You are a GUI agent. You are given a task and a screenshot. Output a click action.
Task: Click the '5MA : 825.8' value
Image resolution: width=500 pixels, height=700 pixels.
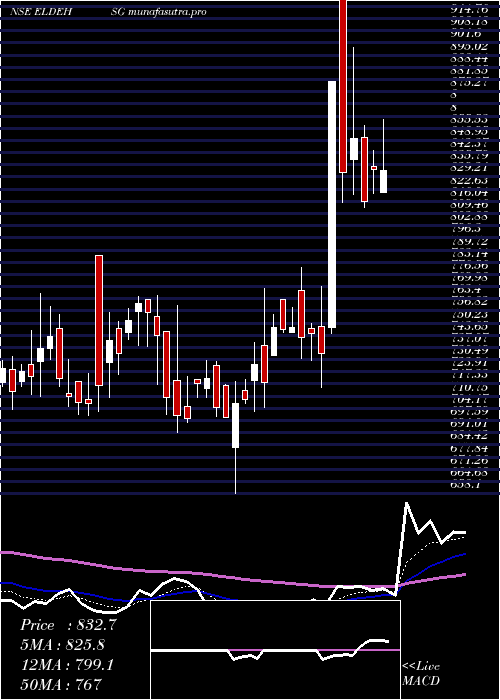pyautogui.click(x=65, y=645)
